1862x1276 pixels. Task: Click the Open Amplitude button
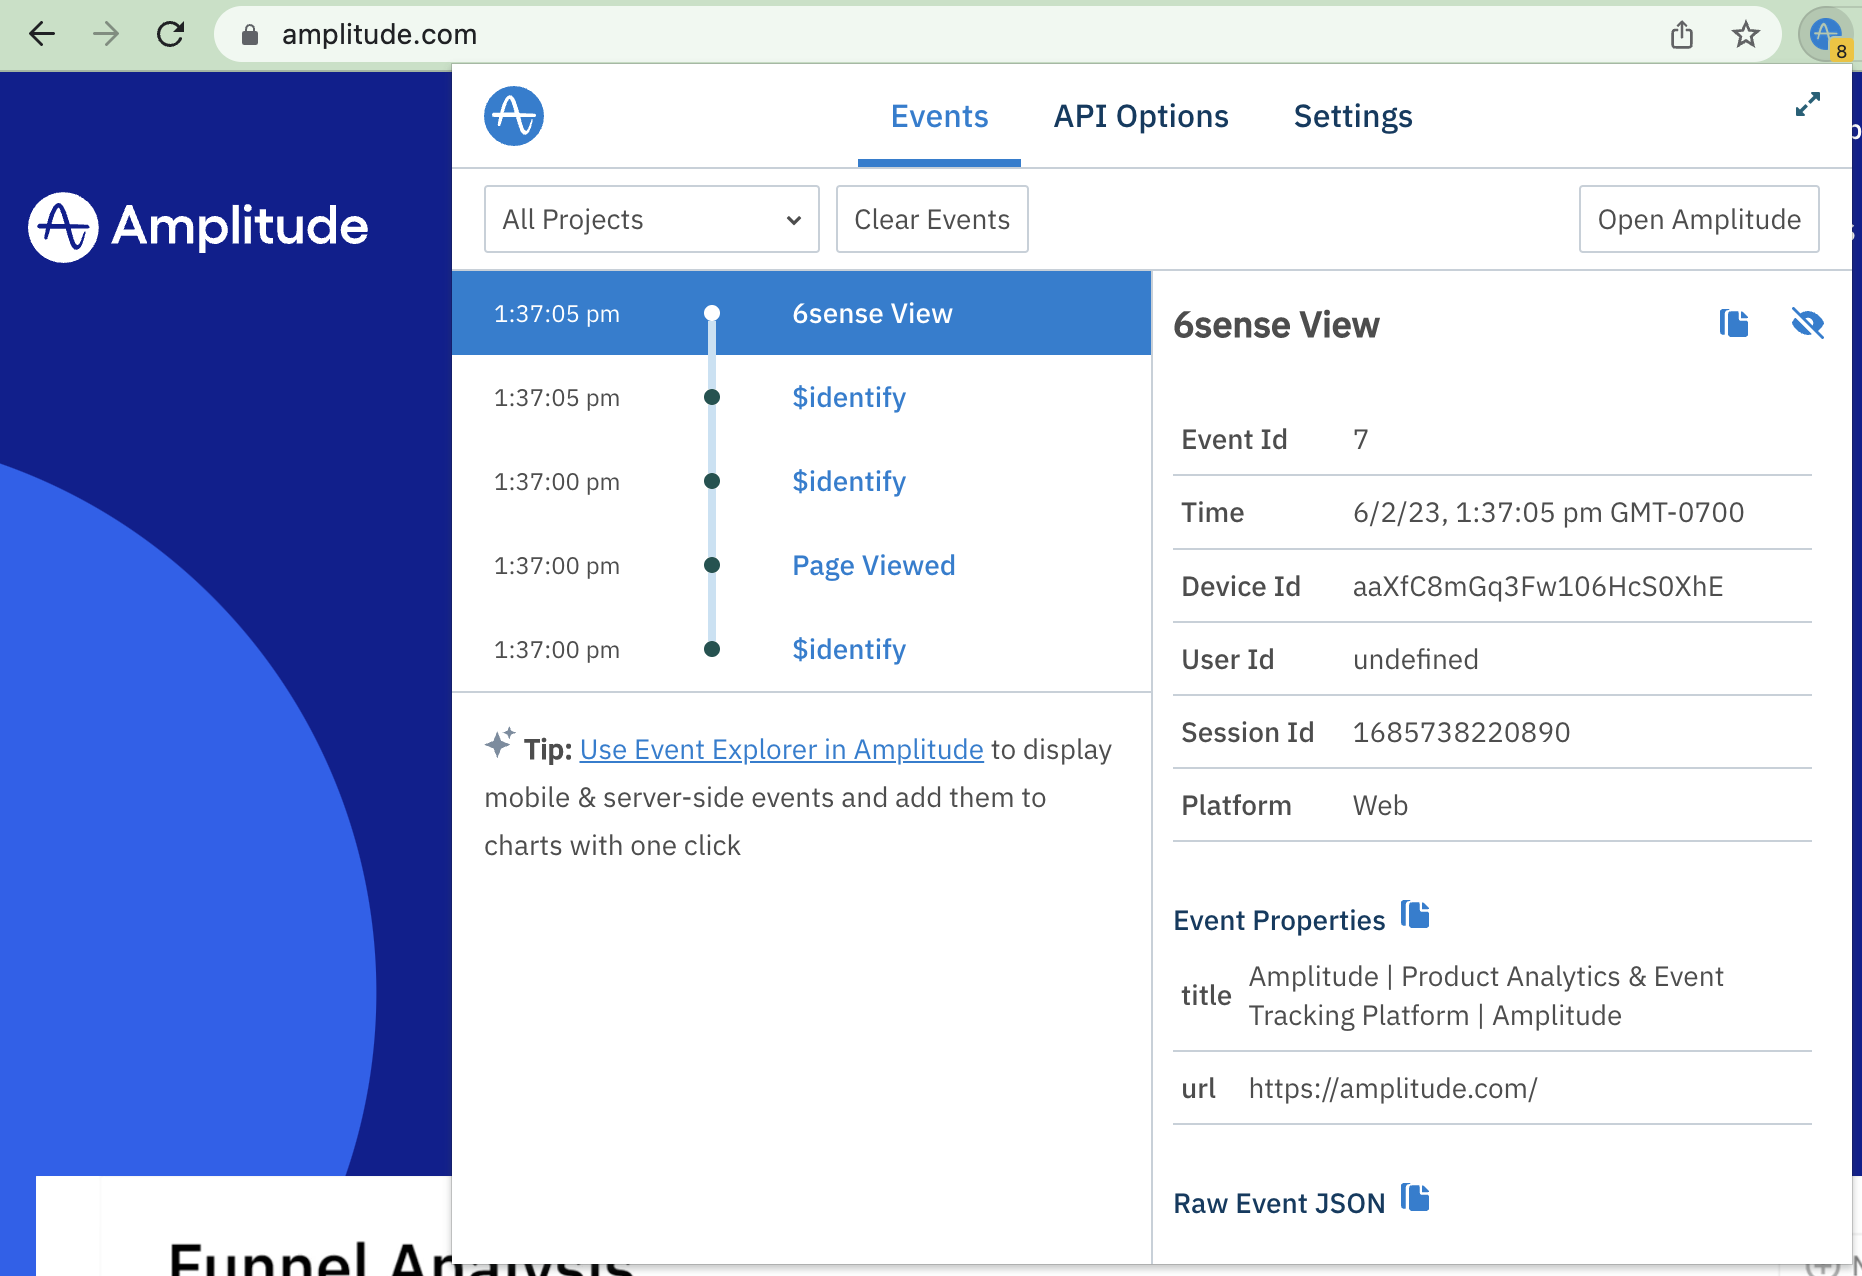(x=1698, y=219)
